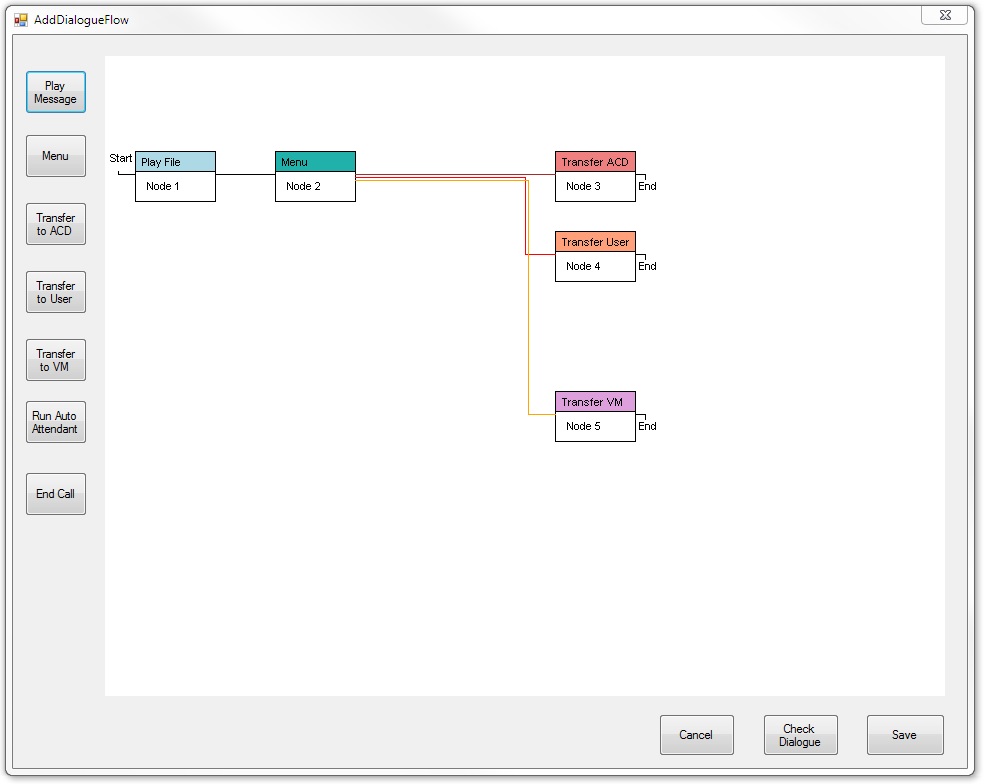Click the Node 5 body box

pos(595,427)
